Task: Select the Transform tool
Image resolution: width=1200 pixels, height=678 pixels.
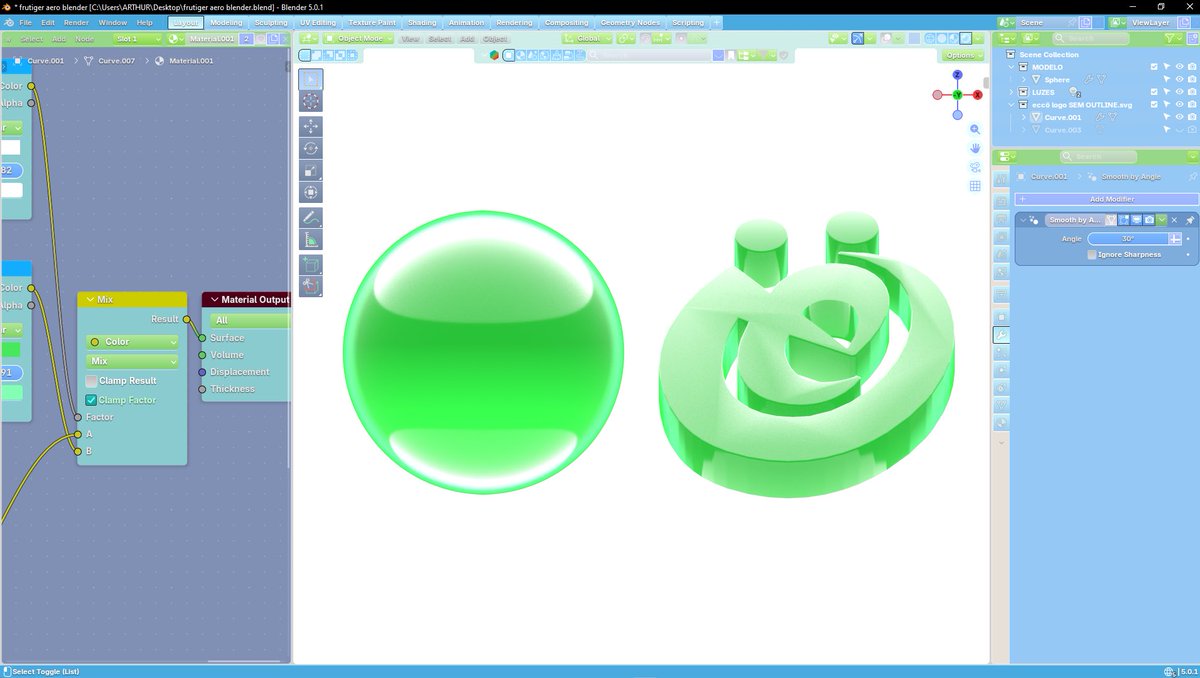Action: [311, 193]
